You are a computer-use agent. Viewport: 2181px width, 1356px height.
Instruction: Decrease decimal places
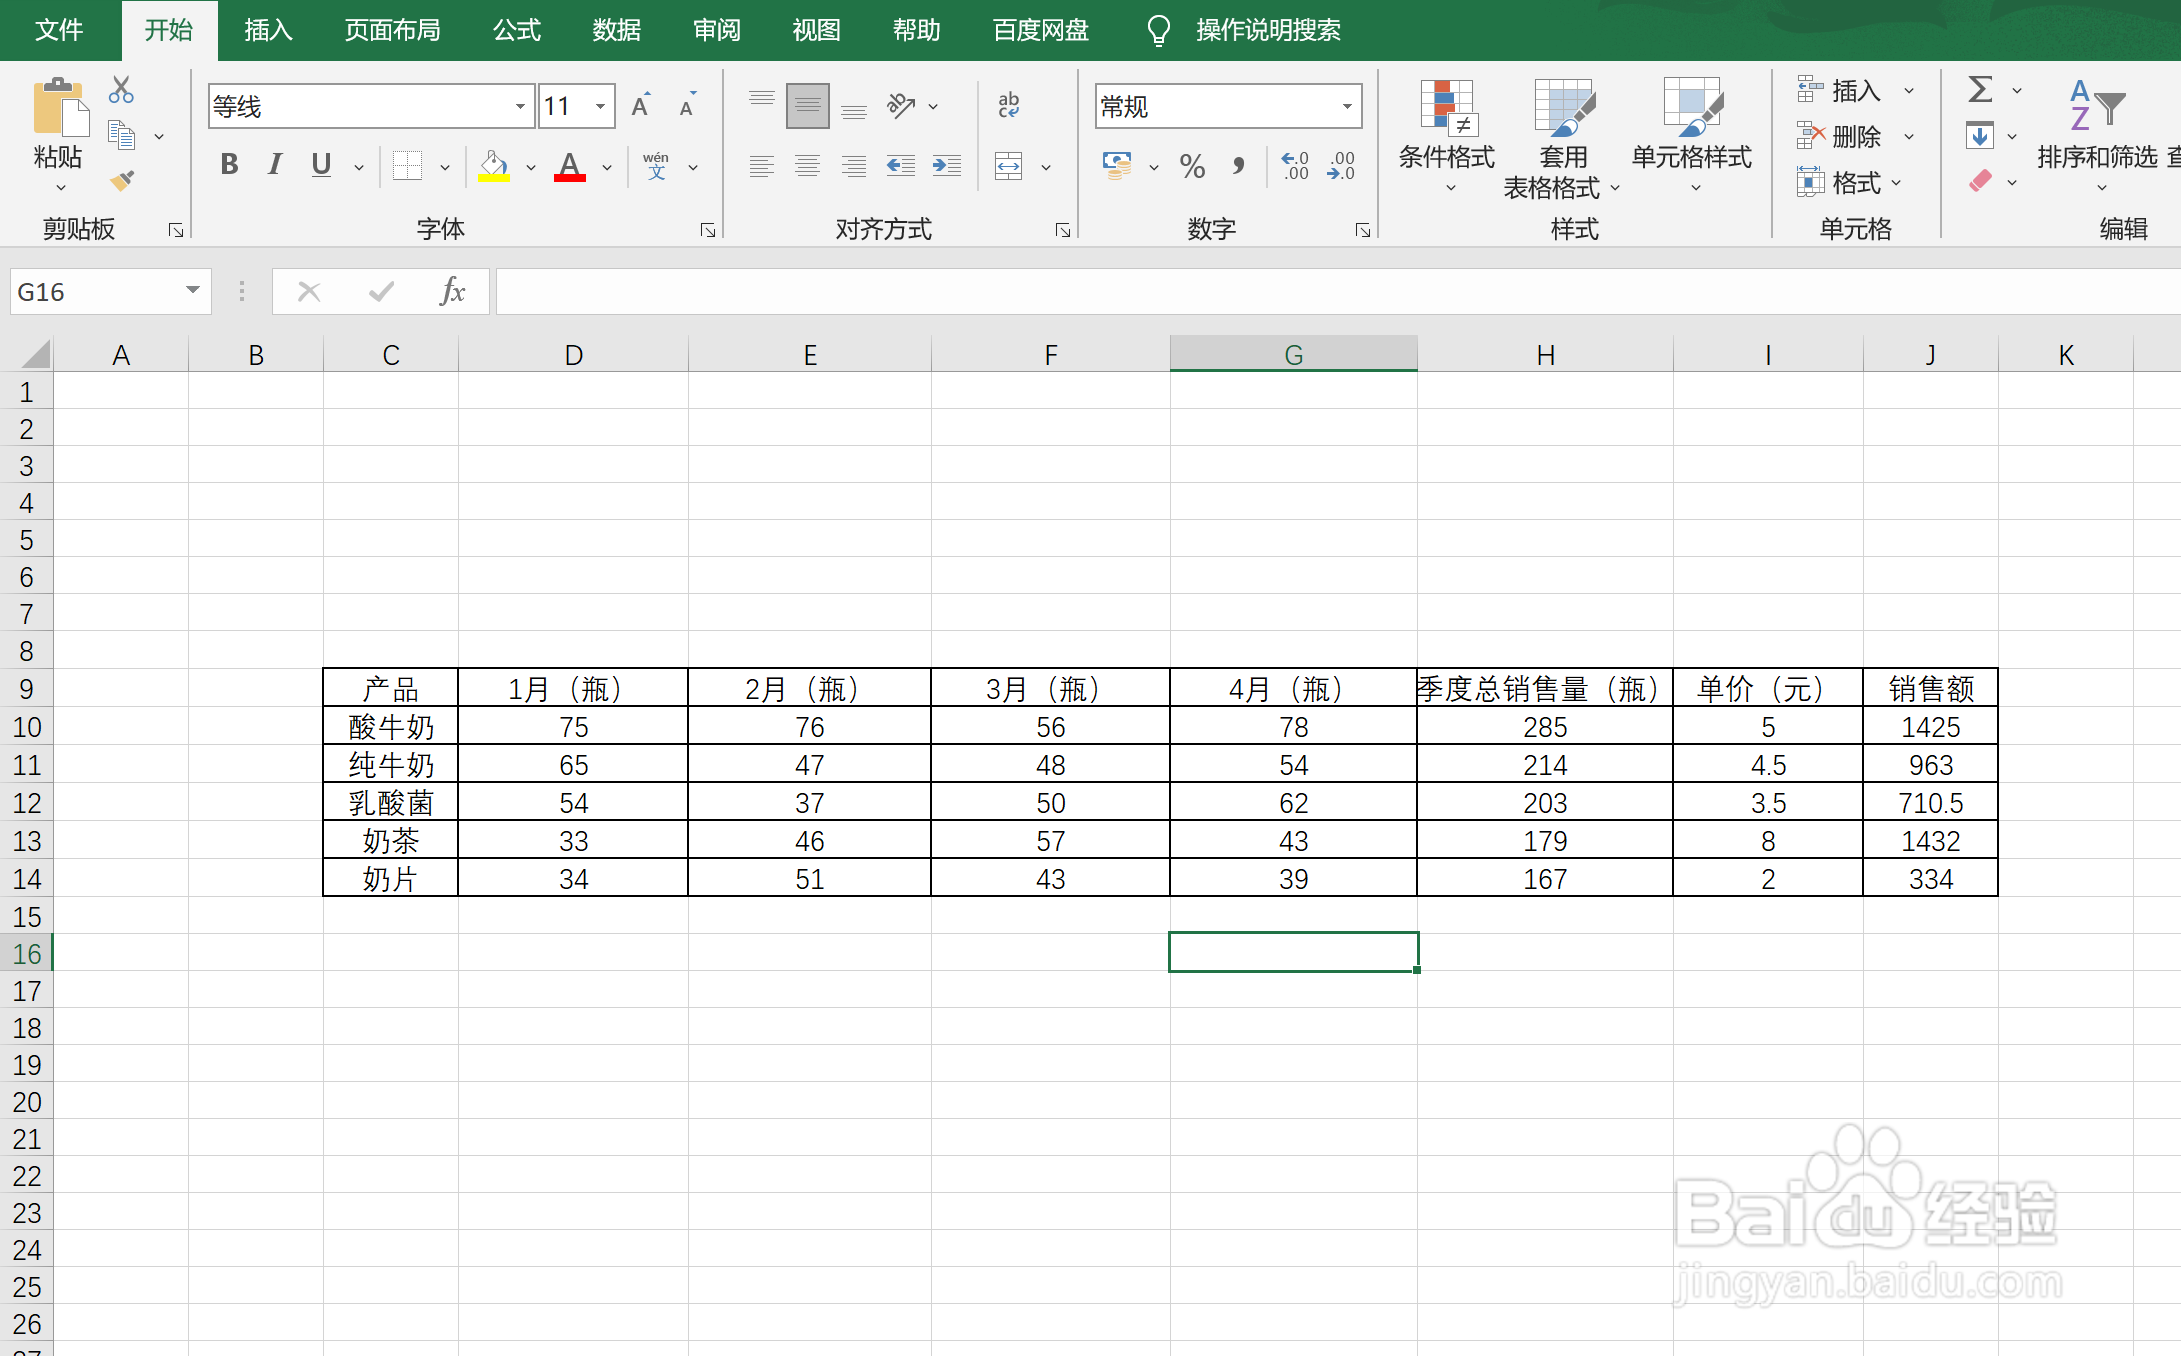1341,166
